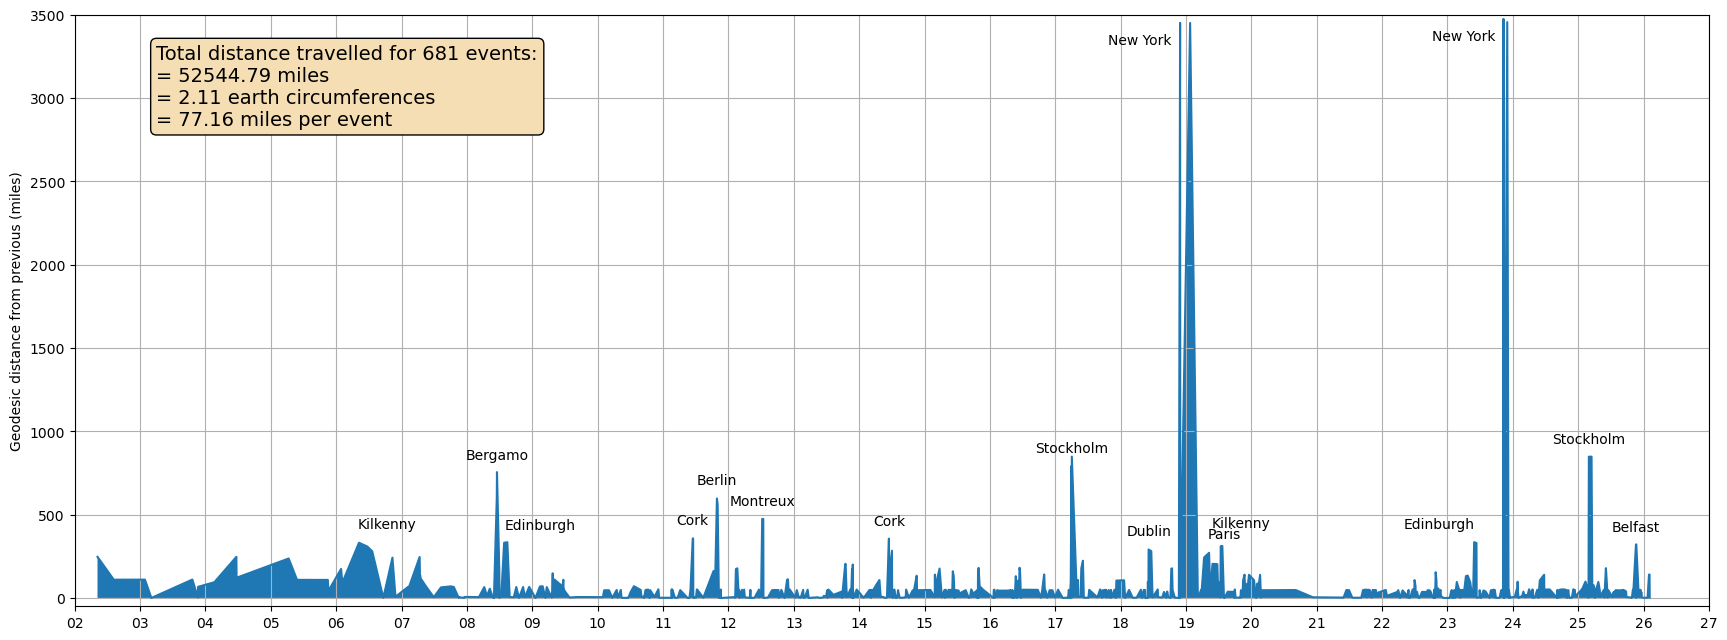Screen dimensions: 1727x640
Task: Click the Stockholm label near tick 25
Action: (x=1587, y=440)
